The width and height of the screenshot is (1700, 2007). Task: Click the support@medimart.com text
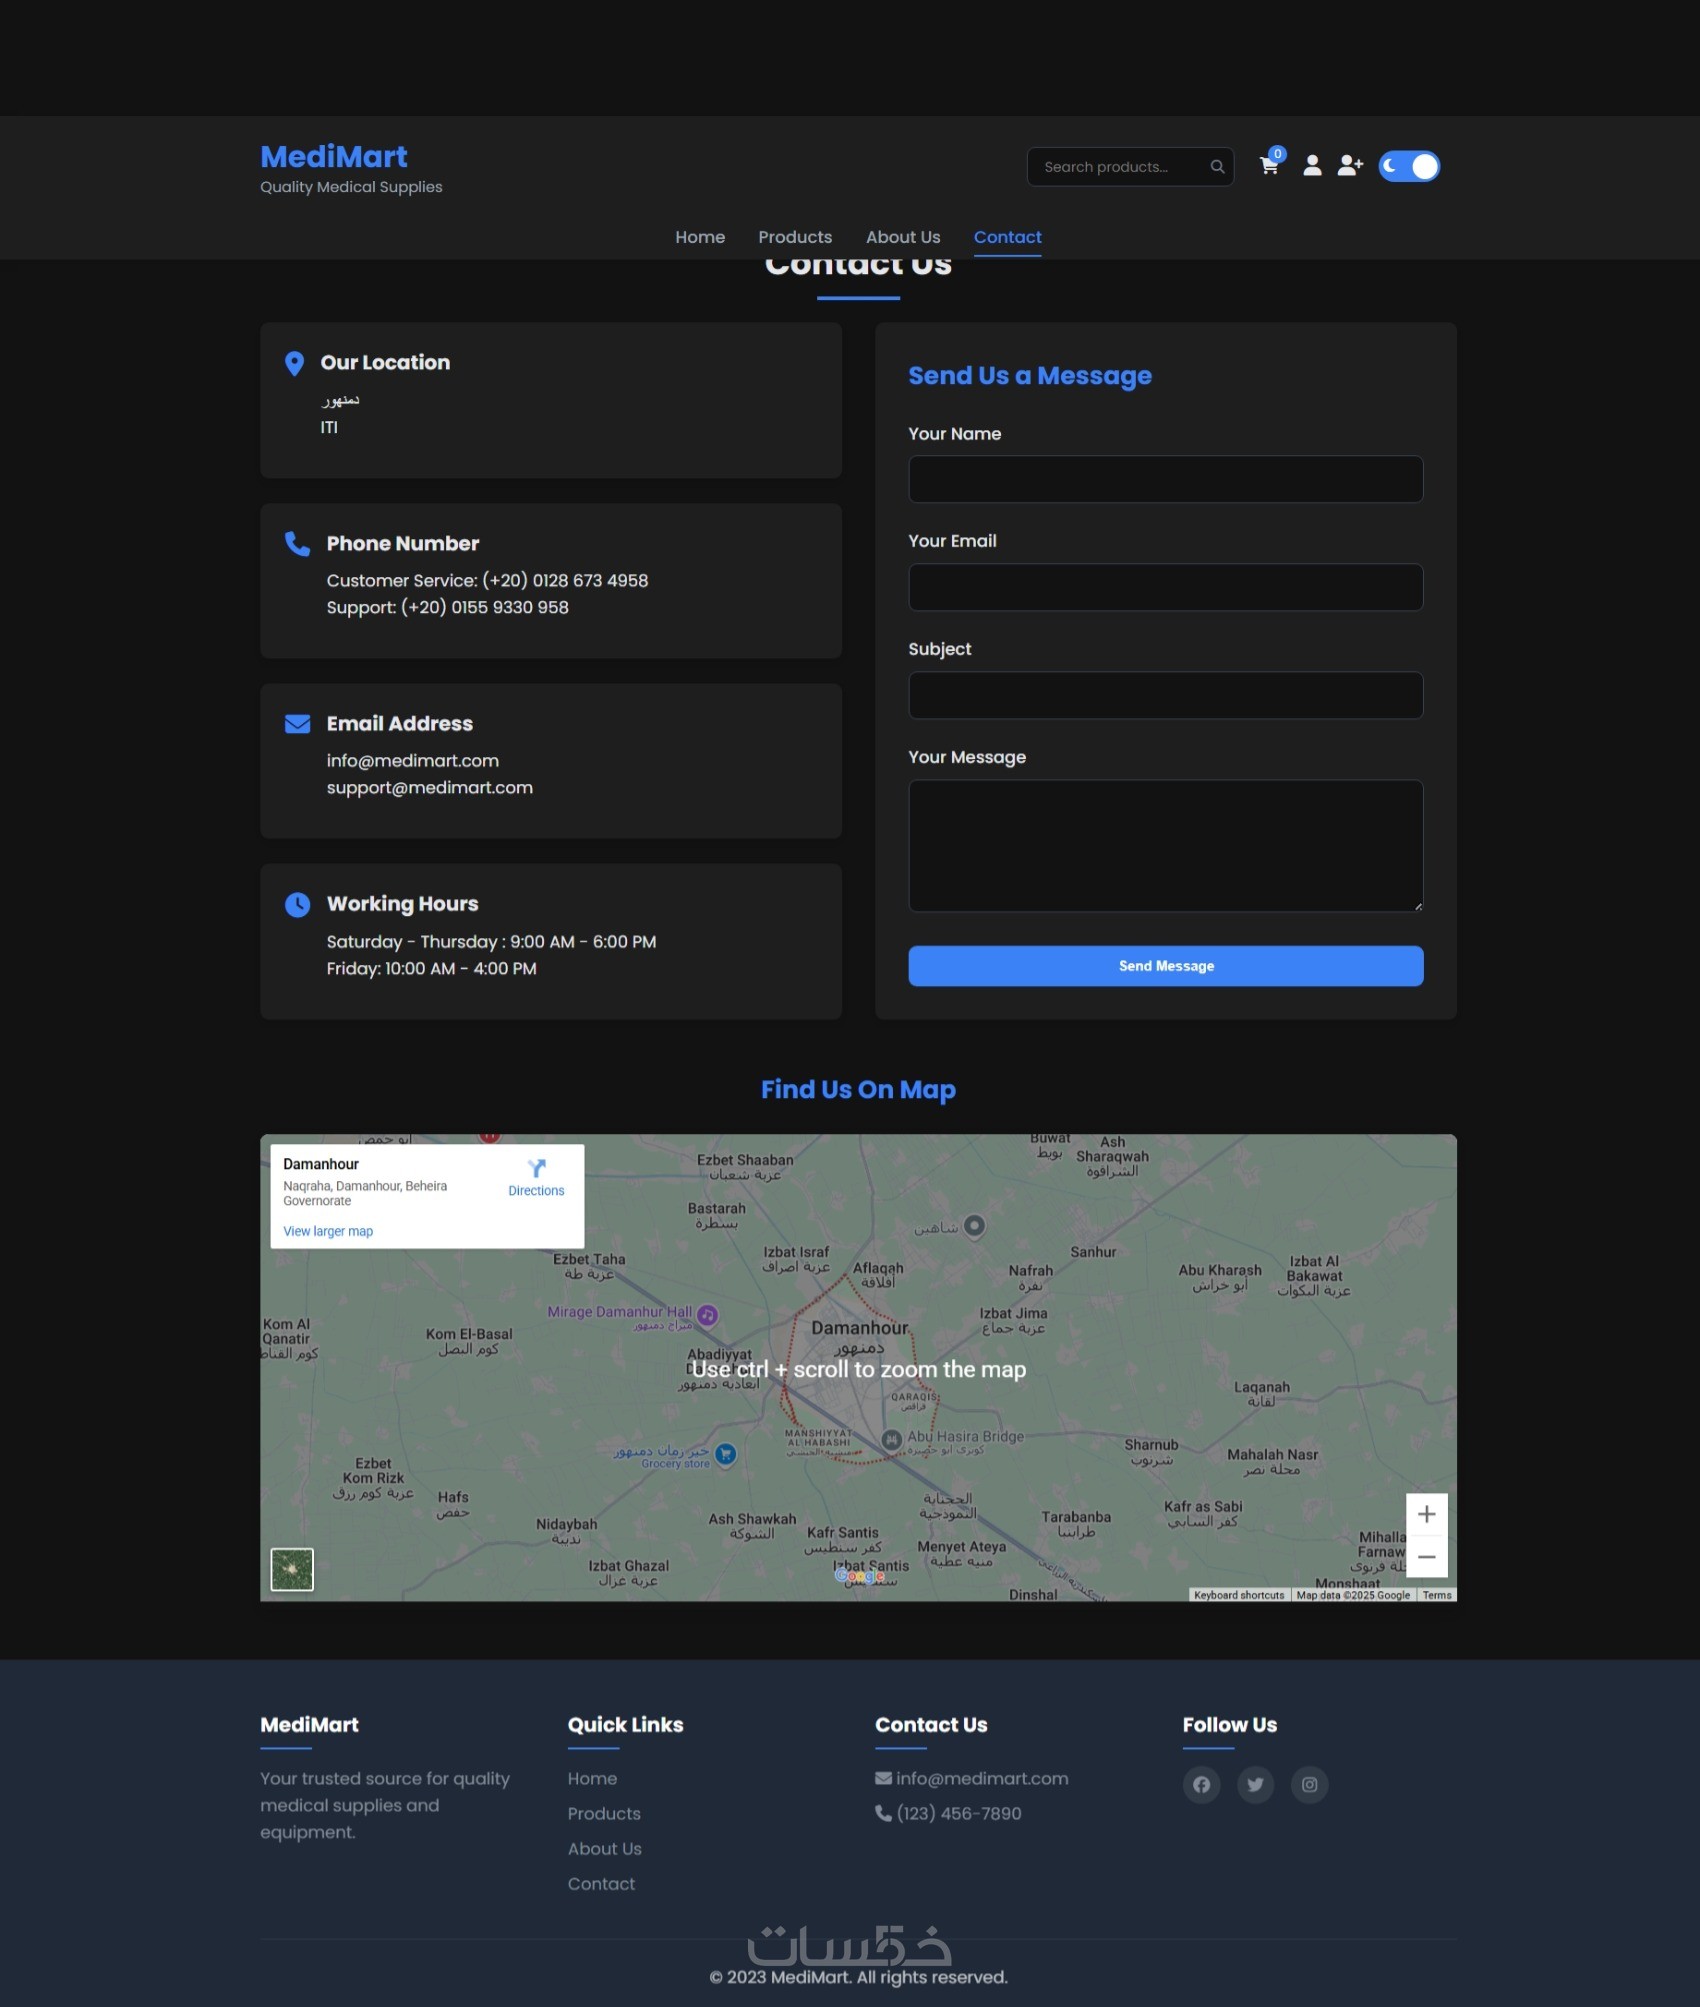(x=430, y=788)
